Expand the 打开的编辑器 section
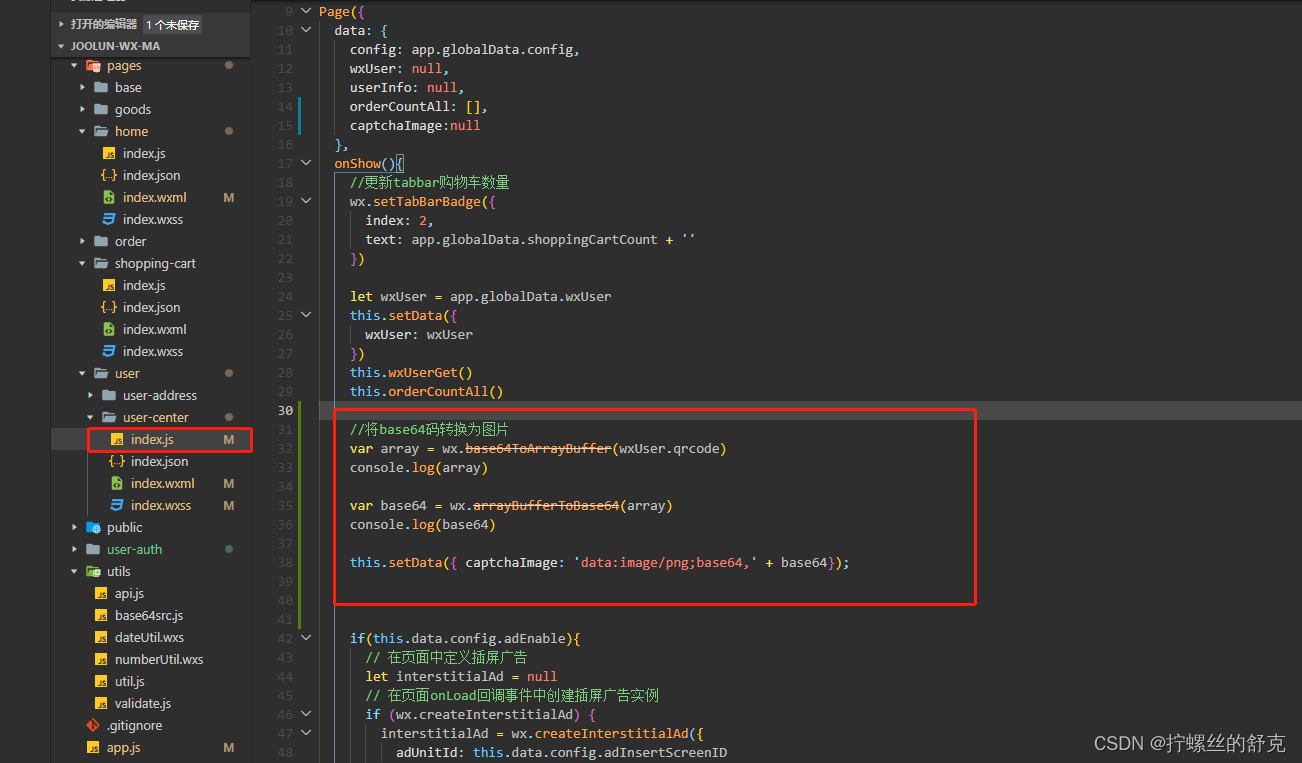 point(62,24)
